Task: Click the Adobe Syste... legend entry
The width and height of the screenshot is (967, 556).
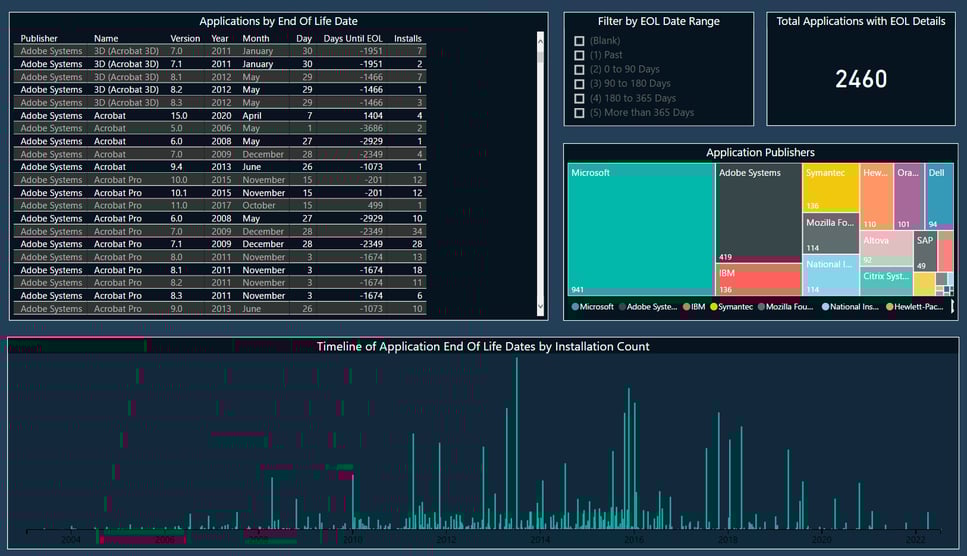Action: (648, 306)
